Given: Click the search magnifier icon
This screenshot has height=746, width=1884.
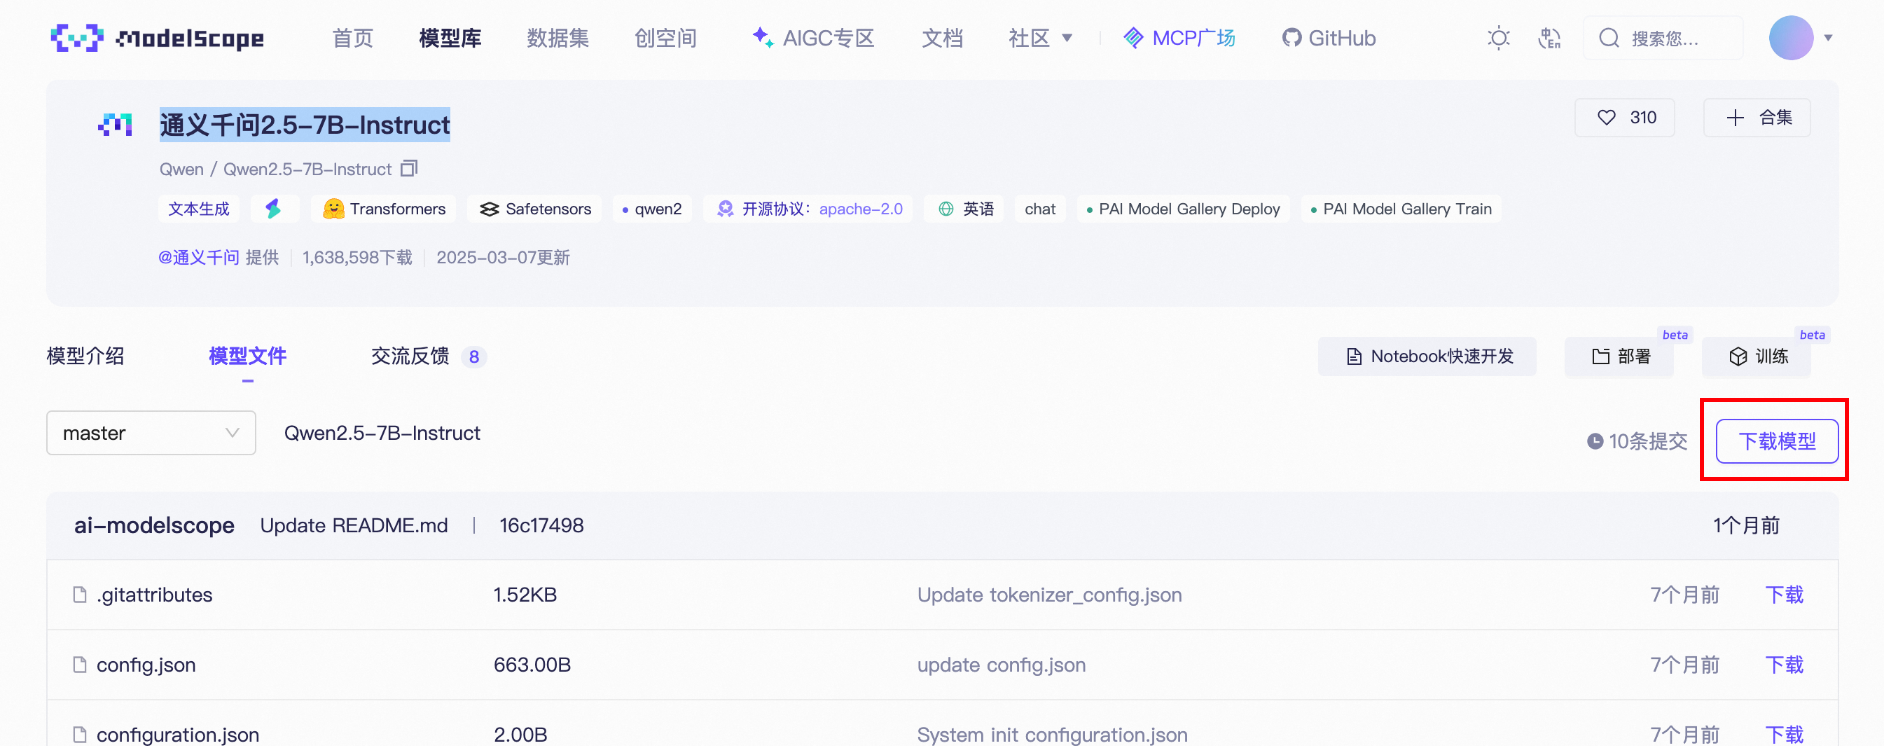Looking at the screenshot, I should pyautogui.click(x=1609, y=38).
